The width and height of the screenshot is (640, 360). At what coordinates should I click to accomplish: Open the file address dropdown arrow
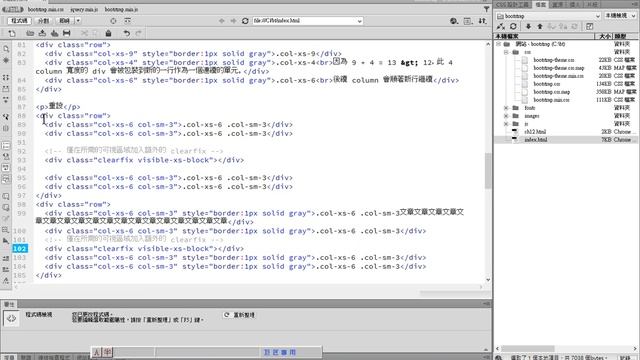[x=359, y=21]
